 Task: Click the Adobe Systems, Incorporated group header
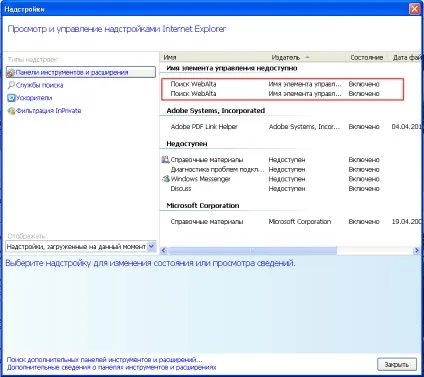point(216,111)
